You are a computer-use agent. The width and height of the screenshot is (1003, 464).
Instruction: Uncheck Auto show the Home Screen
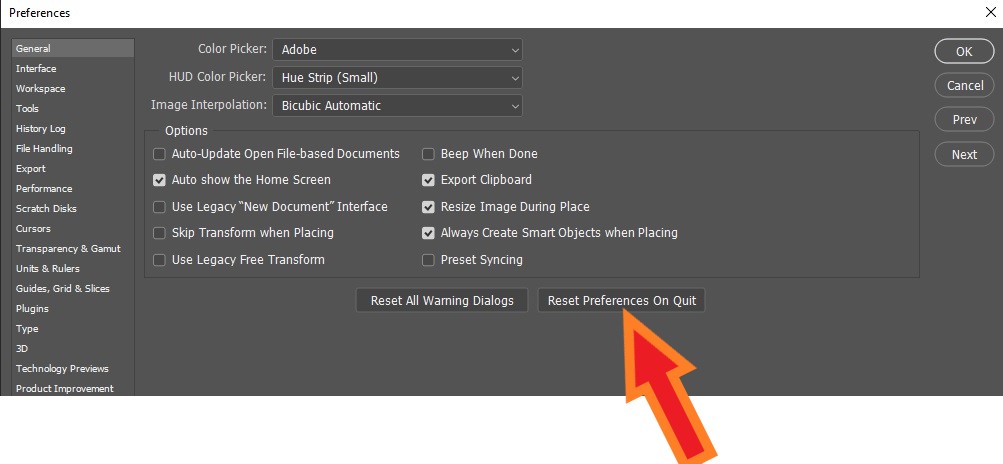(159, 180)
